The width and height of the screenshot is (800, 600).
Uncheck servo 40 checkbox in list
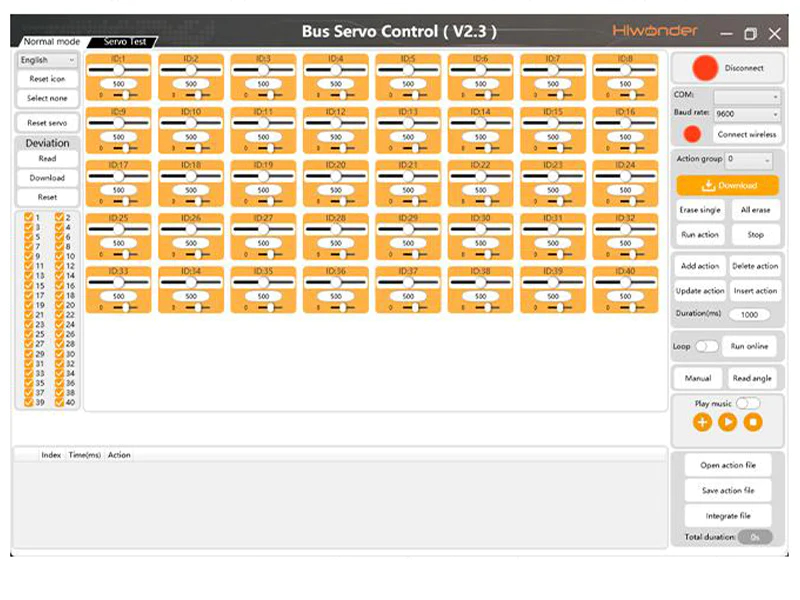pyautogui.click(x=60, y=403)
